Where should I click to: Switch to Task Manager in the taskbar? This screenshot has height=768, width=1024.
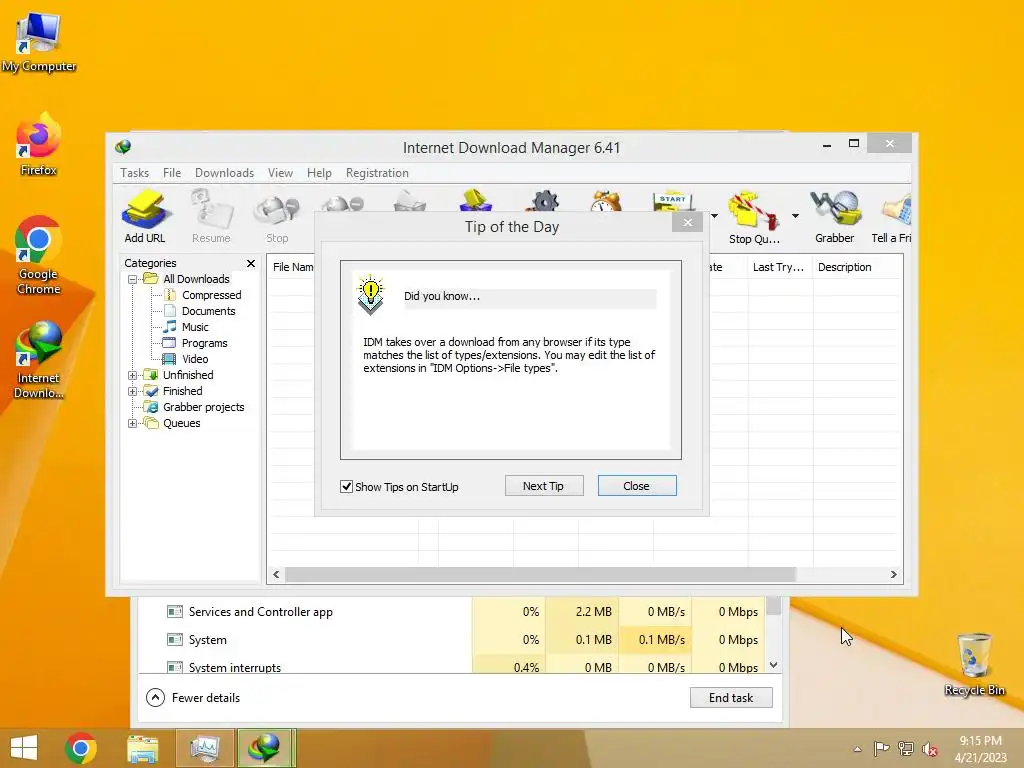pyautogui.click(x=205, y=748)
